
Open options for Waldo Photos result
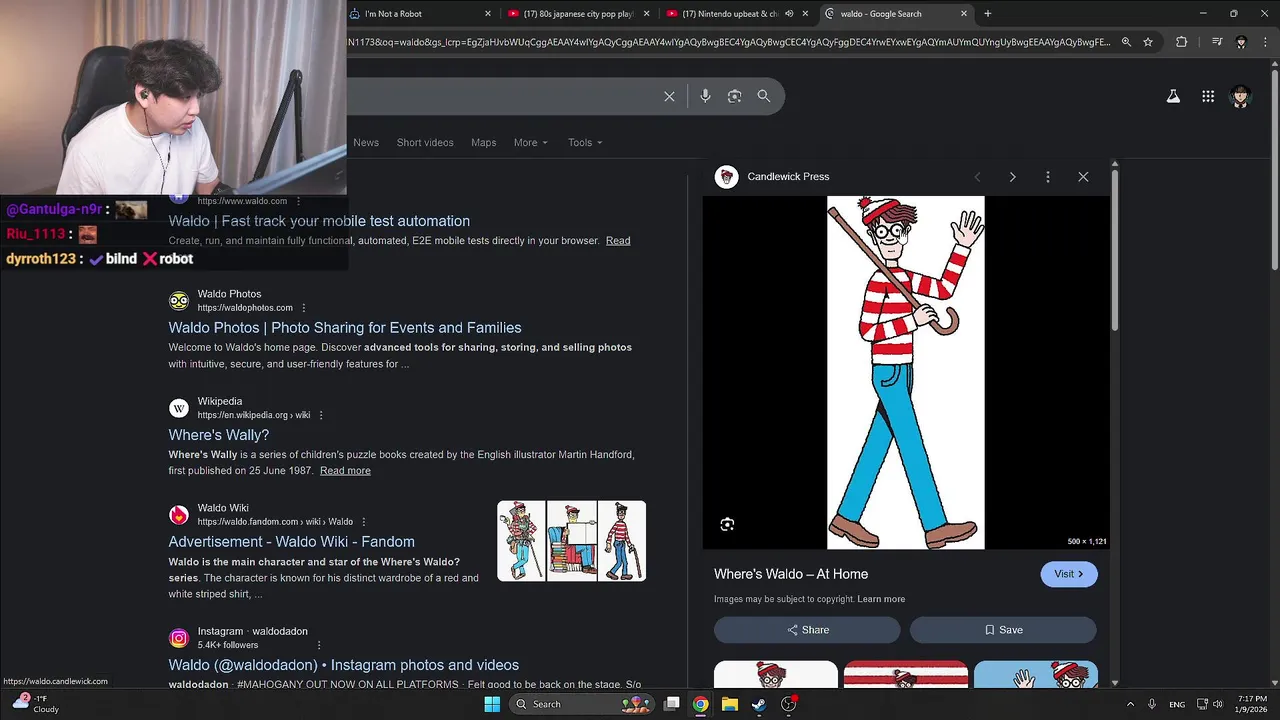pyautogui.click(x=304, y=308)
